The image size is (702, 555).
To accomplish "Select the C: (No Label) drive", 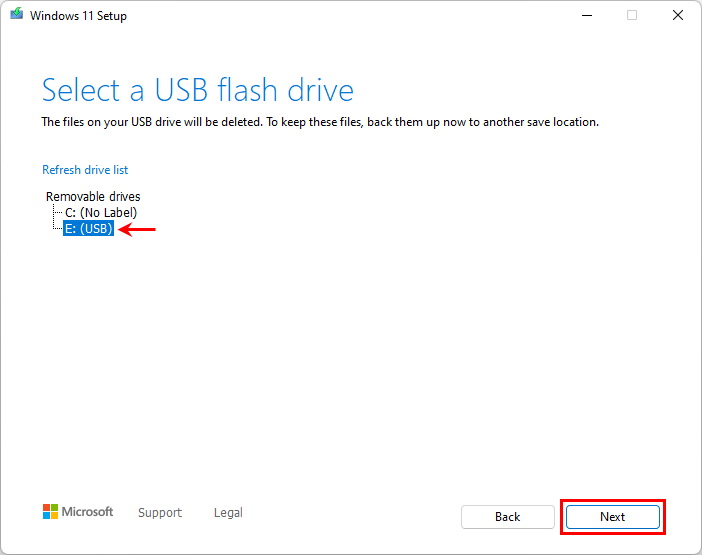I will (x=100, y=213).
